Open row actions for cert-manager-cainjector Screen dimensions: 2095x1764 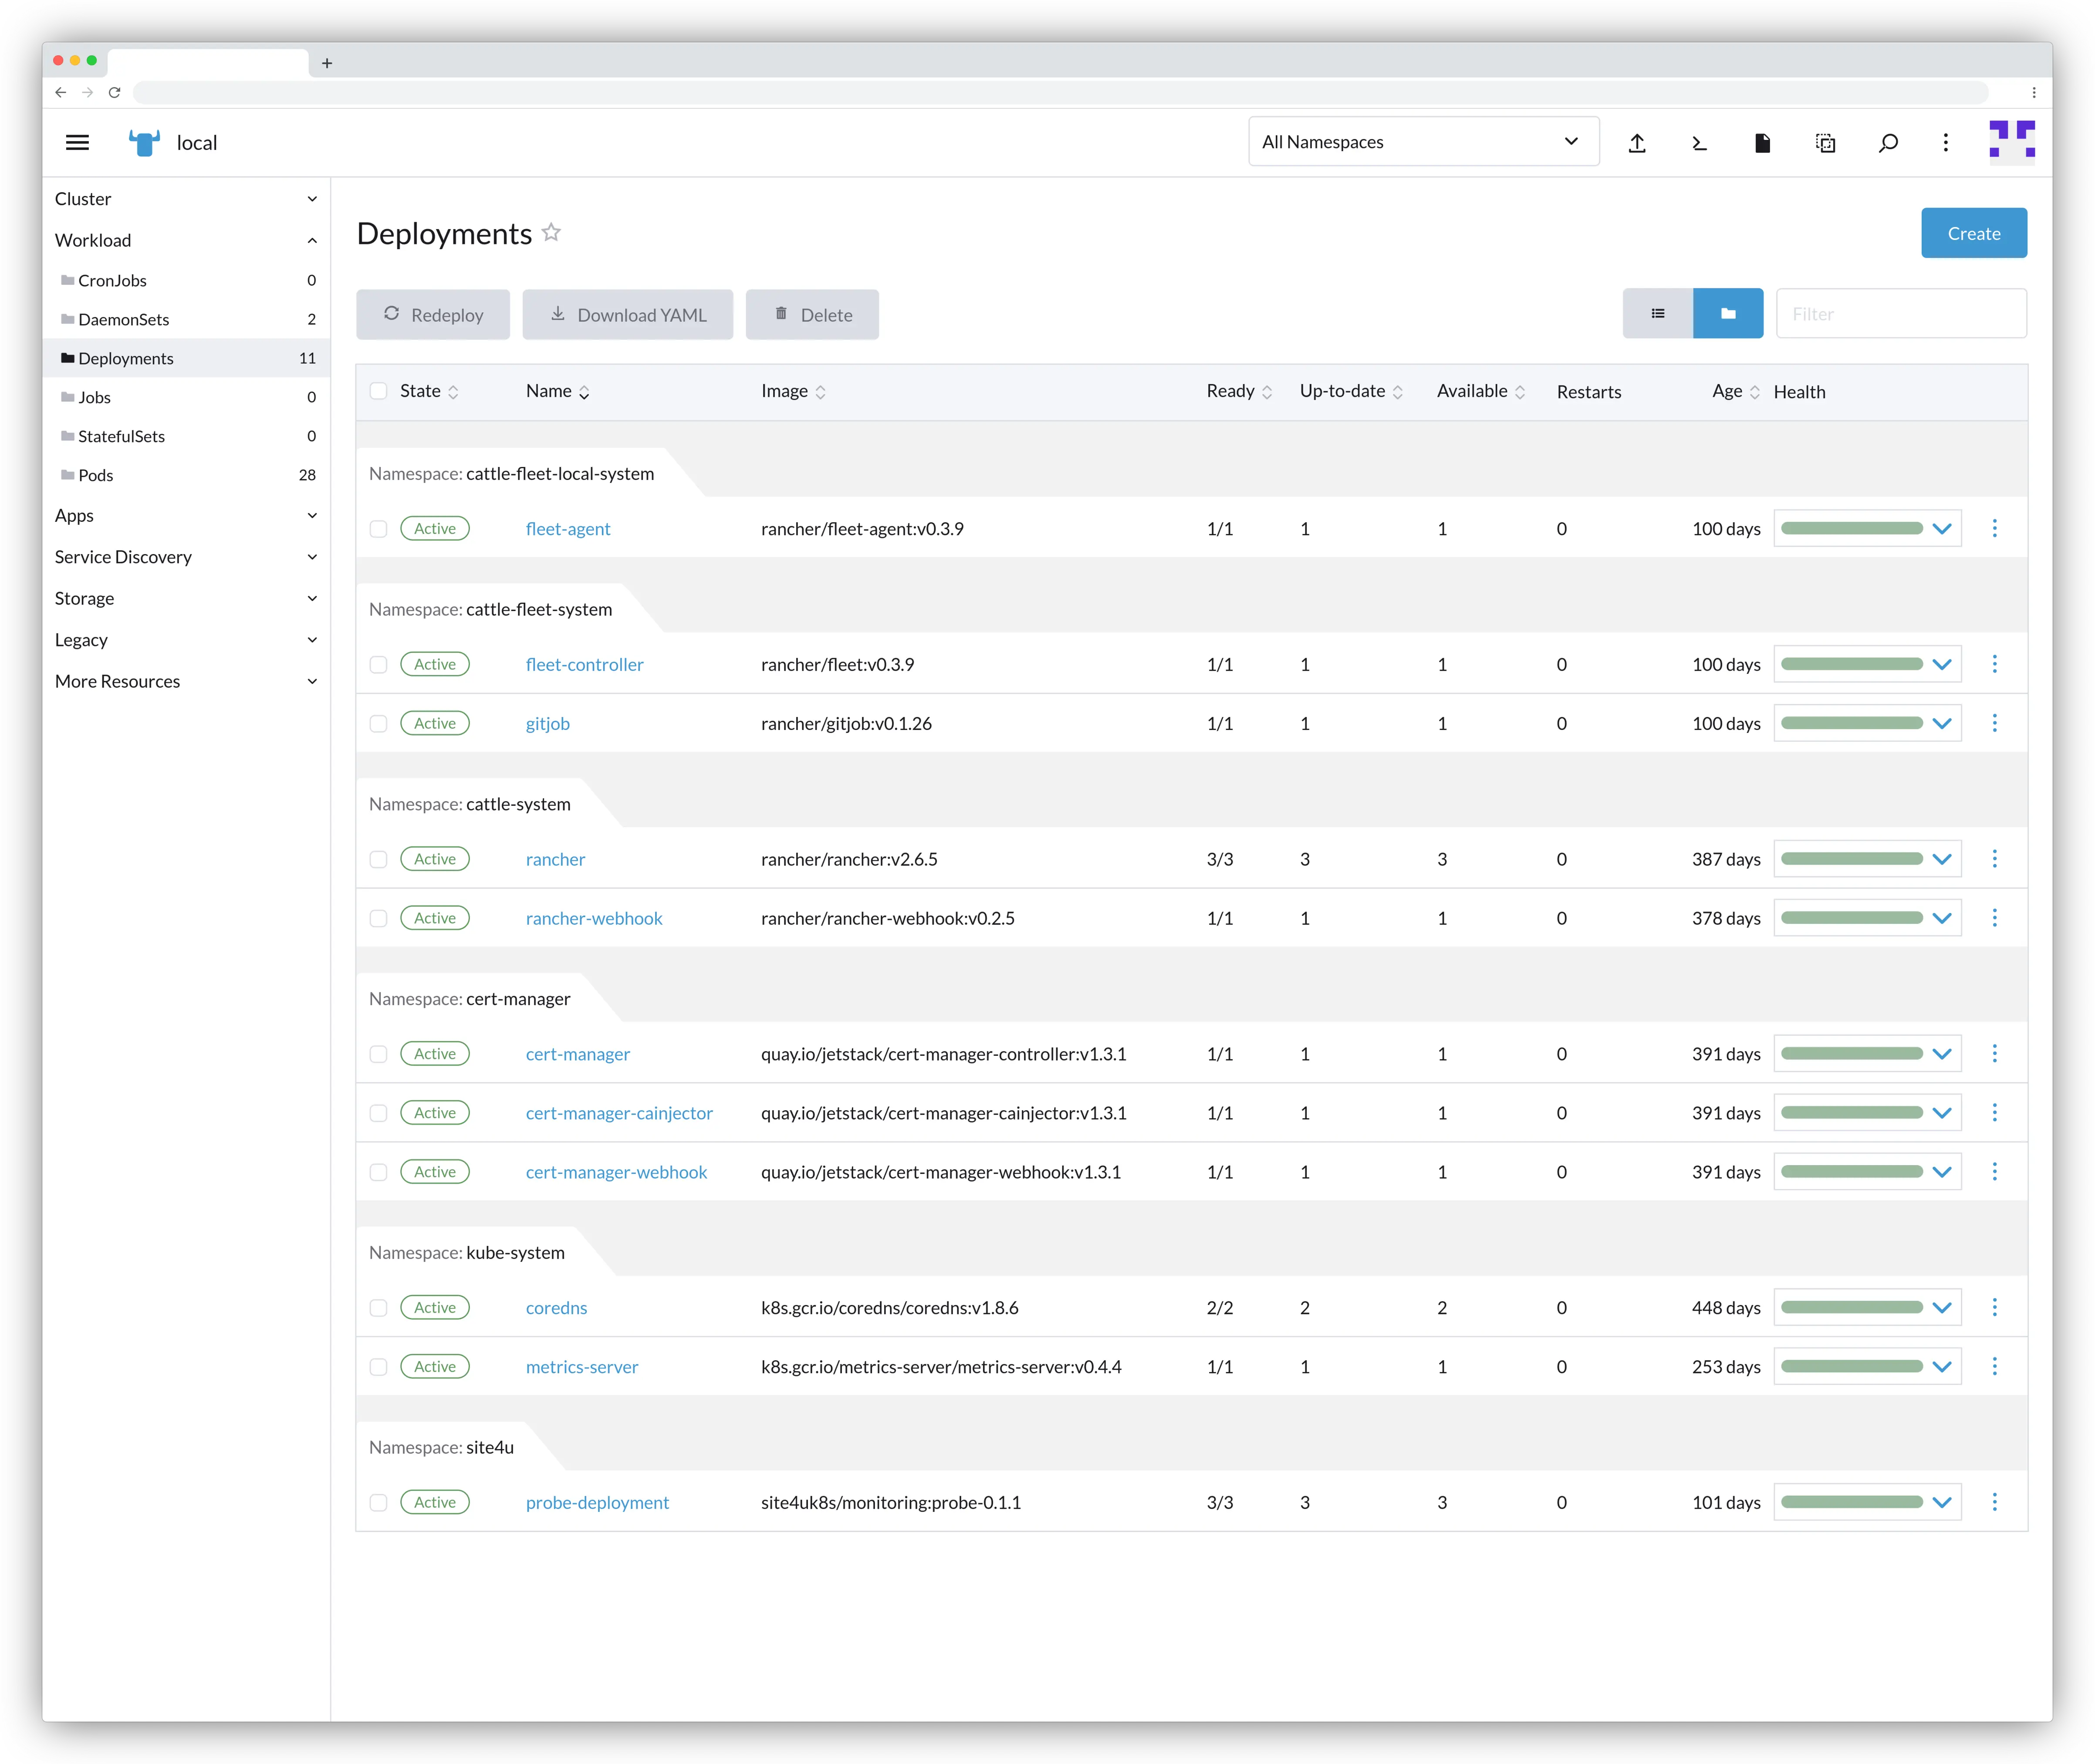[1994, 1113]
